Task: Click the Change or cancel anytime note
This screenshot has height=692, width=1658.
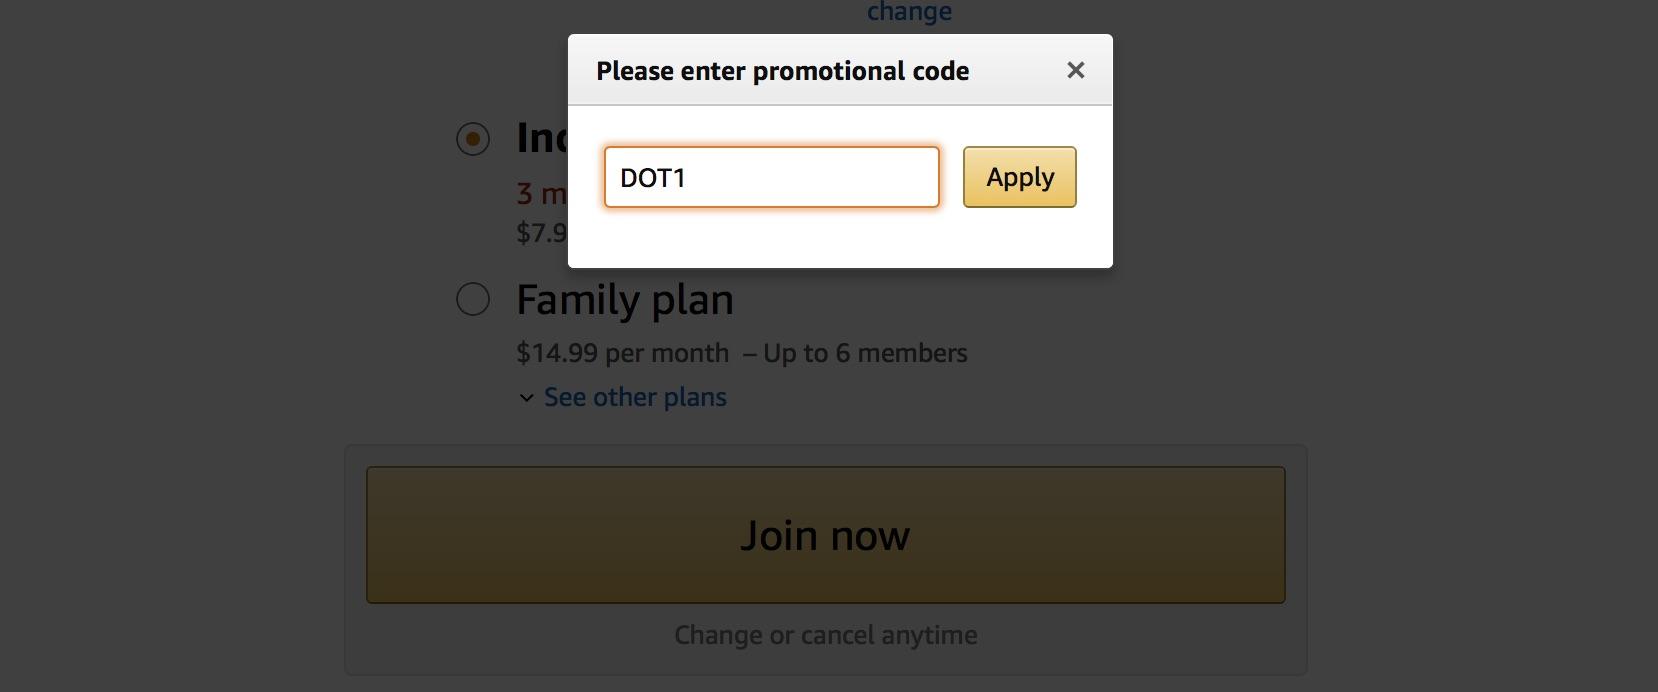Action: [x=825, y=635]
